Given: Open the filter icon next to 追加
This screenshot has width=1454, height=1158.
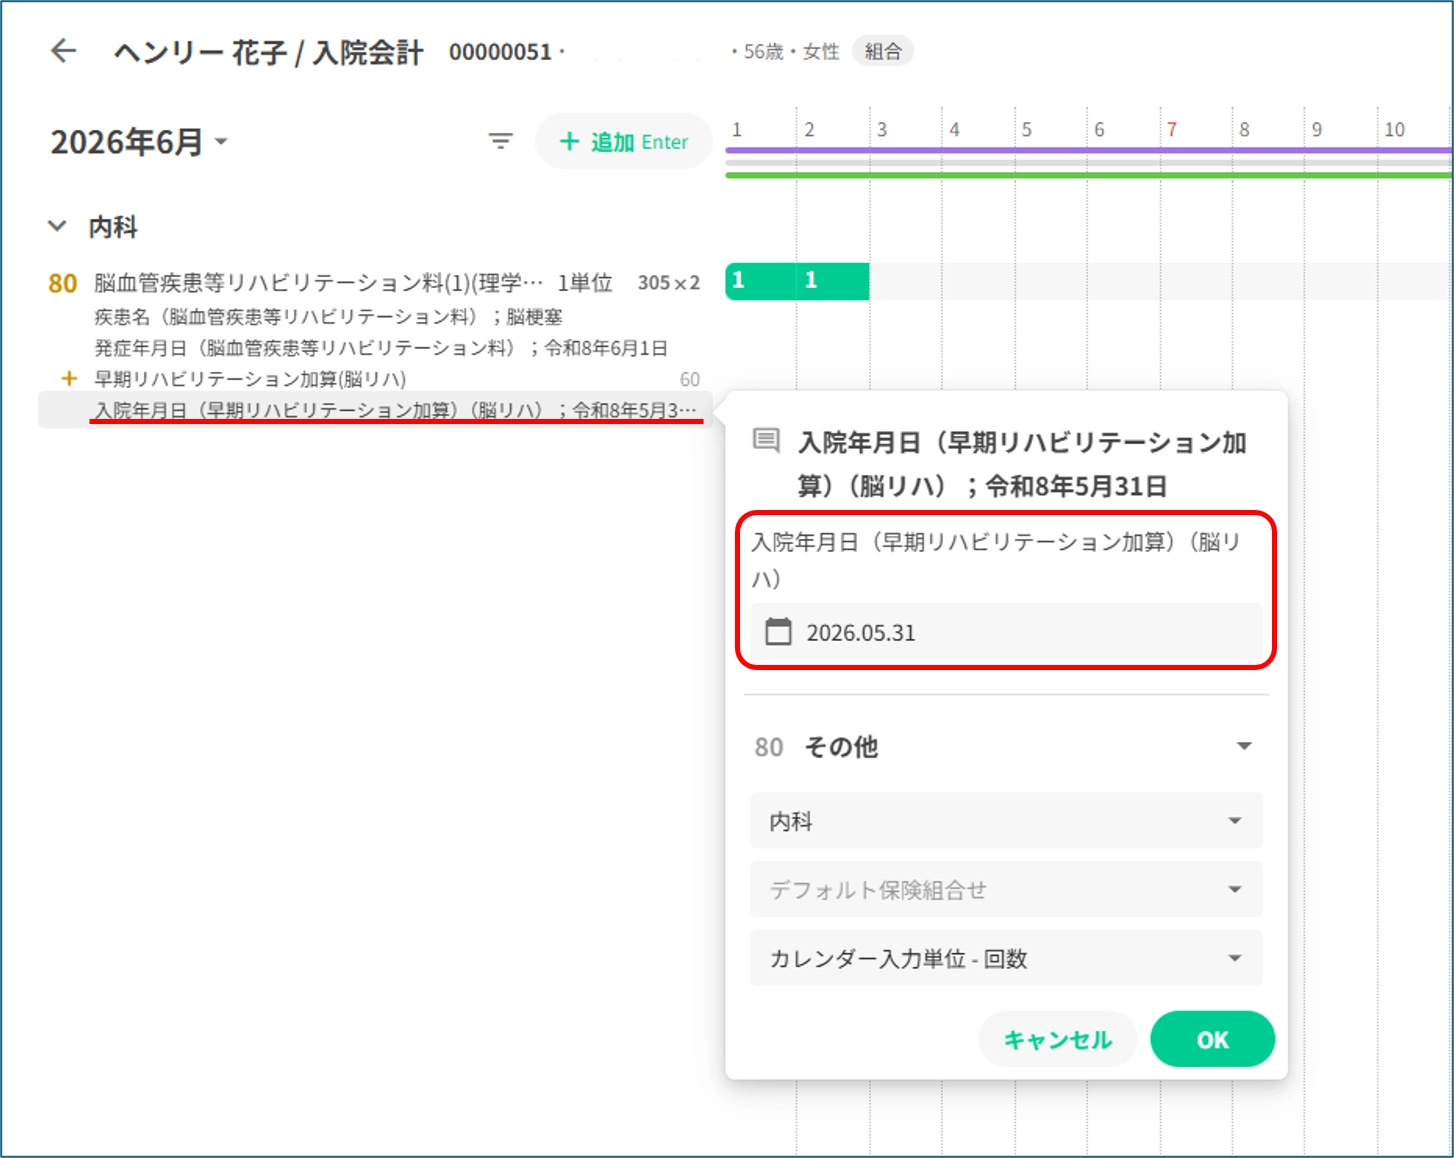Looking at the screenshot, I should pyautogui.click(x=500, y=142).
